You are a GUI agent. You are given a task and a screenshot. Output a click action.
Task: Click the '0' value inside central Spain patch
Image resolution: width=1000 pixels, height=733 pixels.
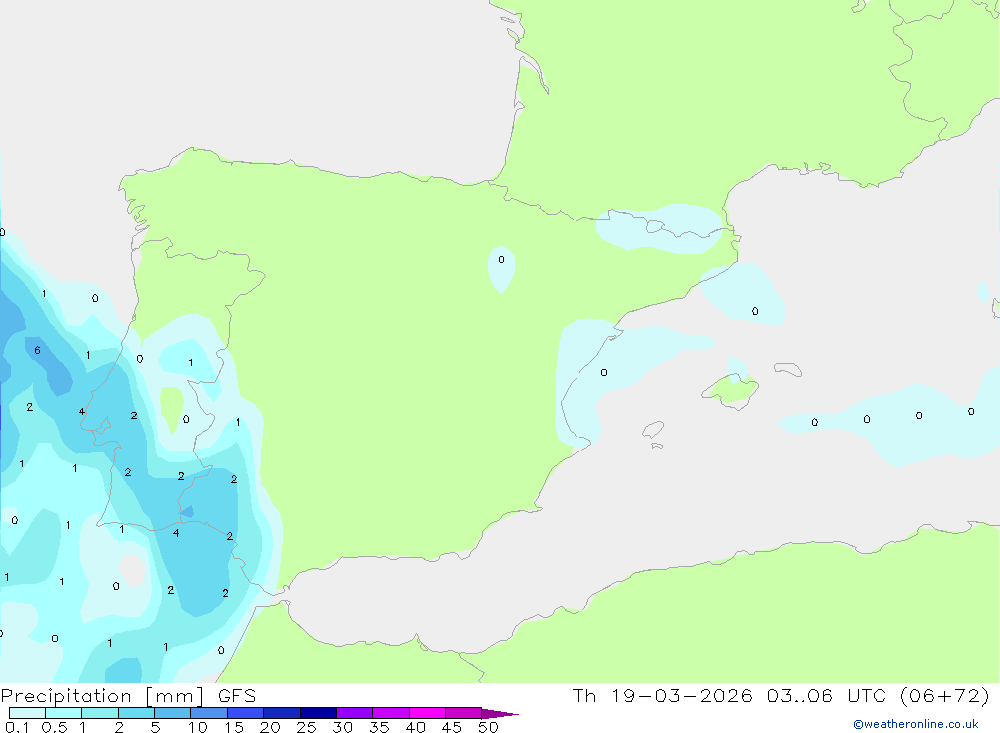pos(501,260)
